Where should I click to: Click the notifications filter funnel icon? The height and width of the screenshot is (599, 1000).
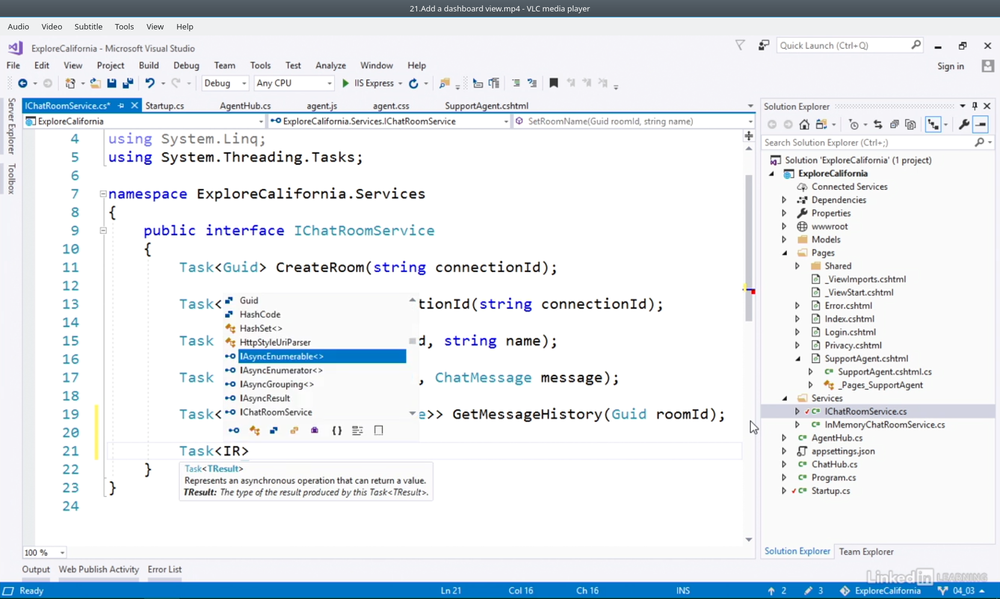[740, 45]
